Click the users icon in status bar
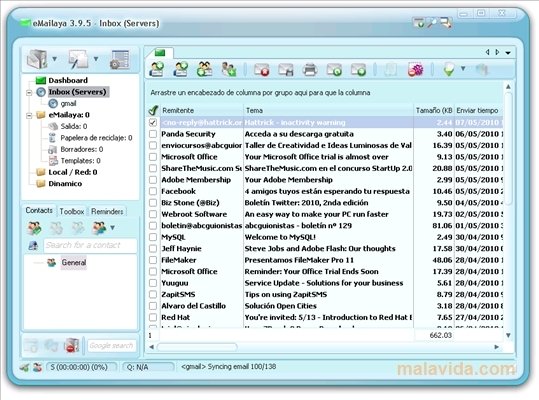Screen dimensions: 539x400 tap(37, 367)
